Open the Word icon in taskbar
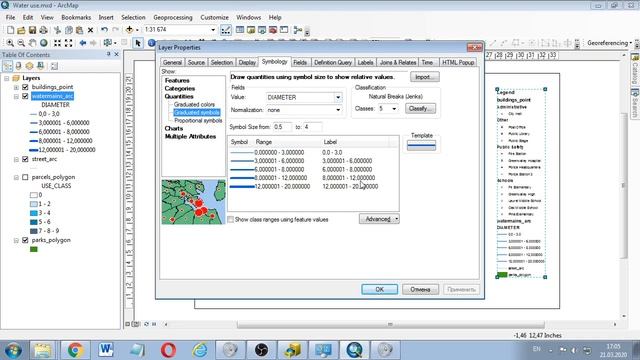This screenshot has width=640, height=360. (x=106, y=350)
